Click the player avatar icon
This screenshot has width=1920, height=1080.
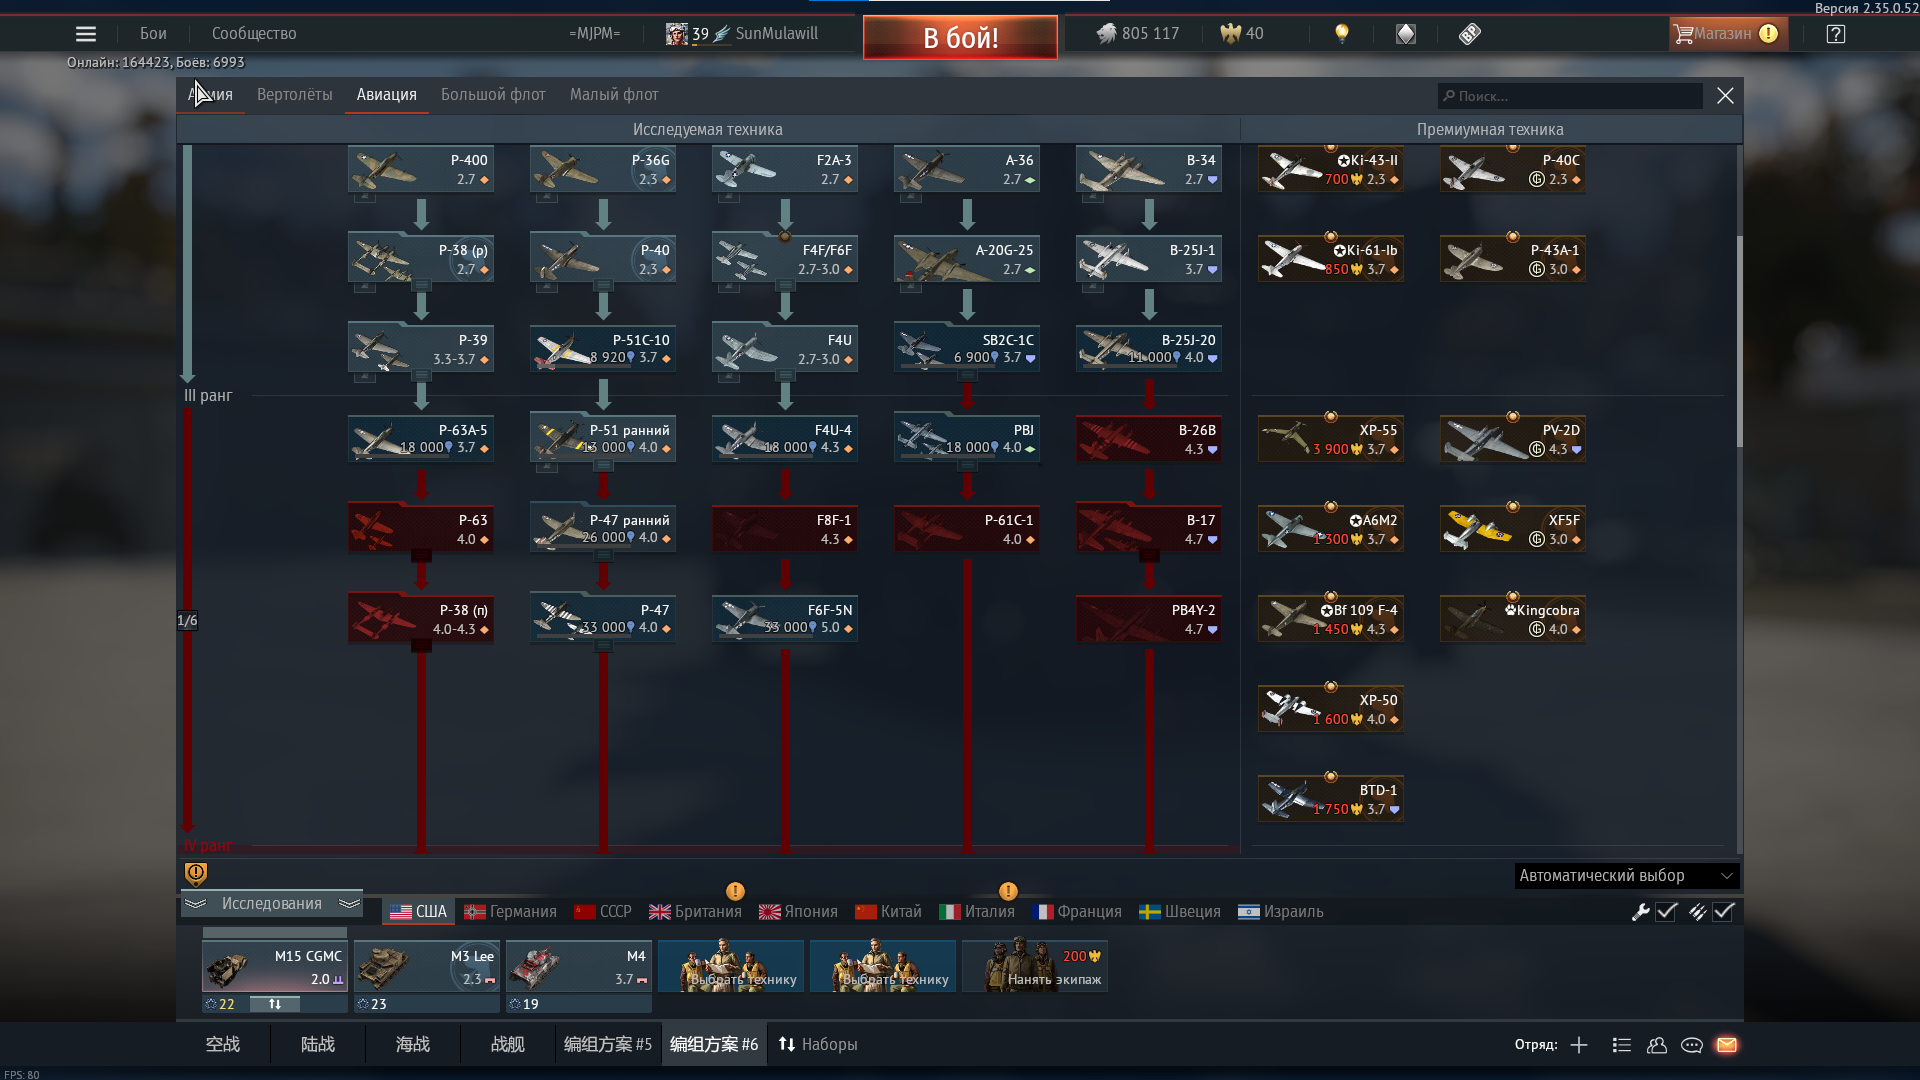[677, 34]
